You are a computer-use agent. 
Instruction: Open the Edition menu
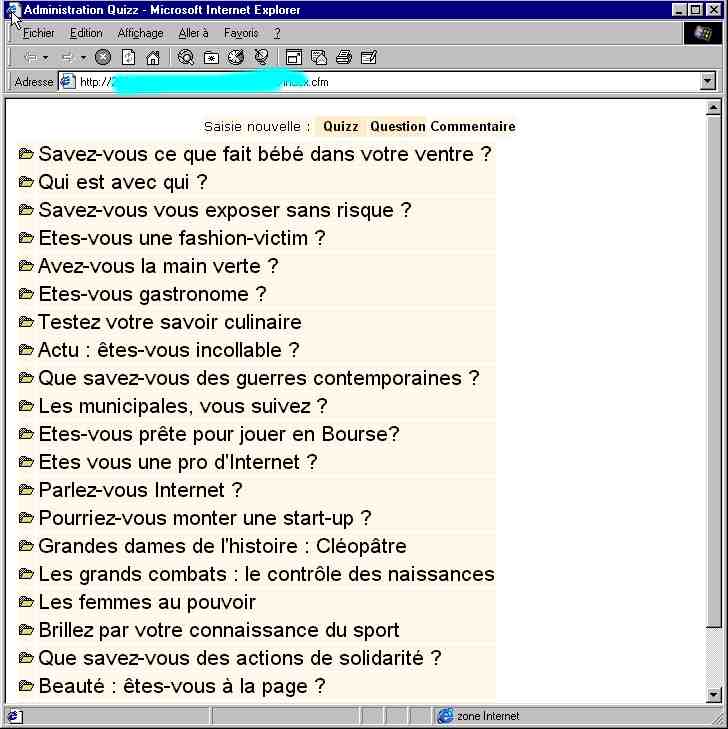86,33
